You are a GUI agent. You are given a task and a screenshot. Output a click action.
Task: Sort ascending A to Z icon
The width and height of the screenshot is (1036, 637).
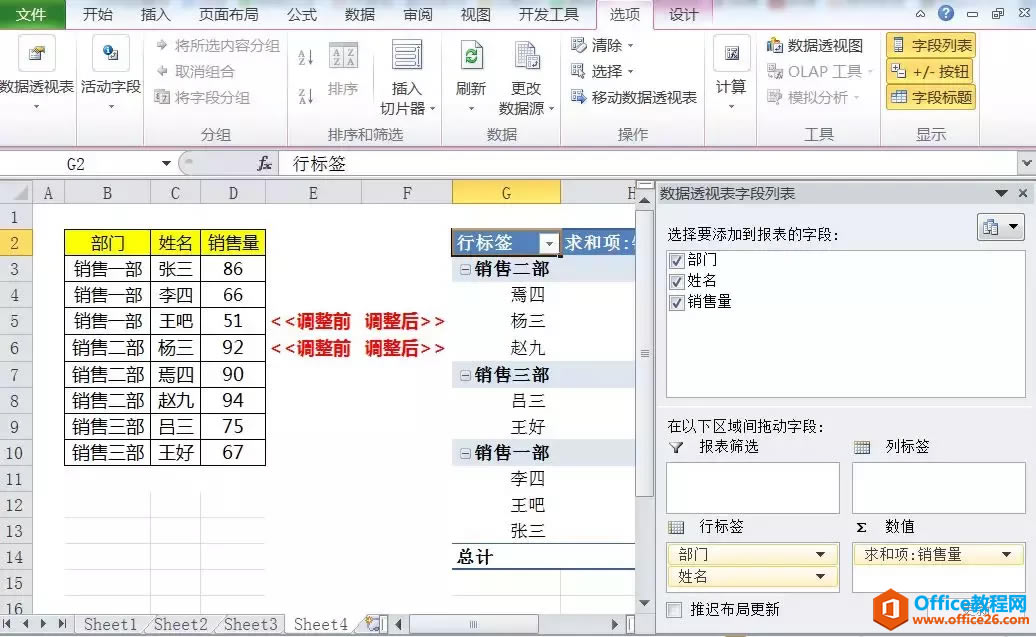click(305, 57)
